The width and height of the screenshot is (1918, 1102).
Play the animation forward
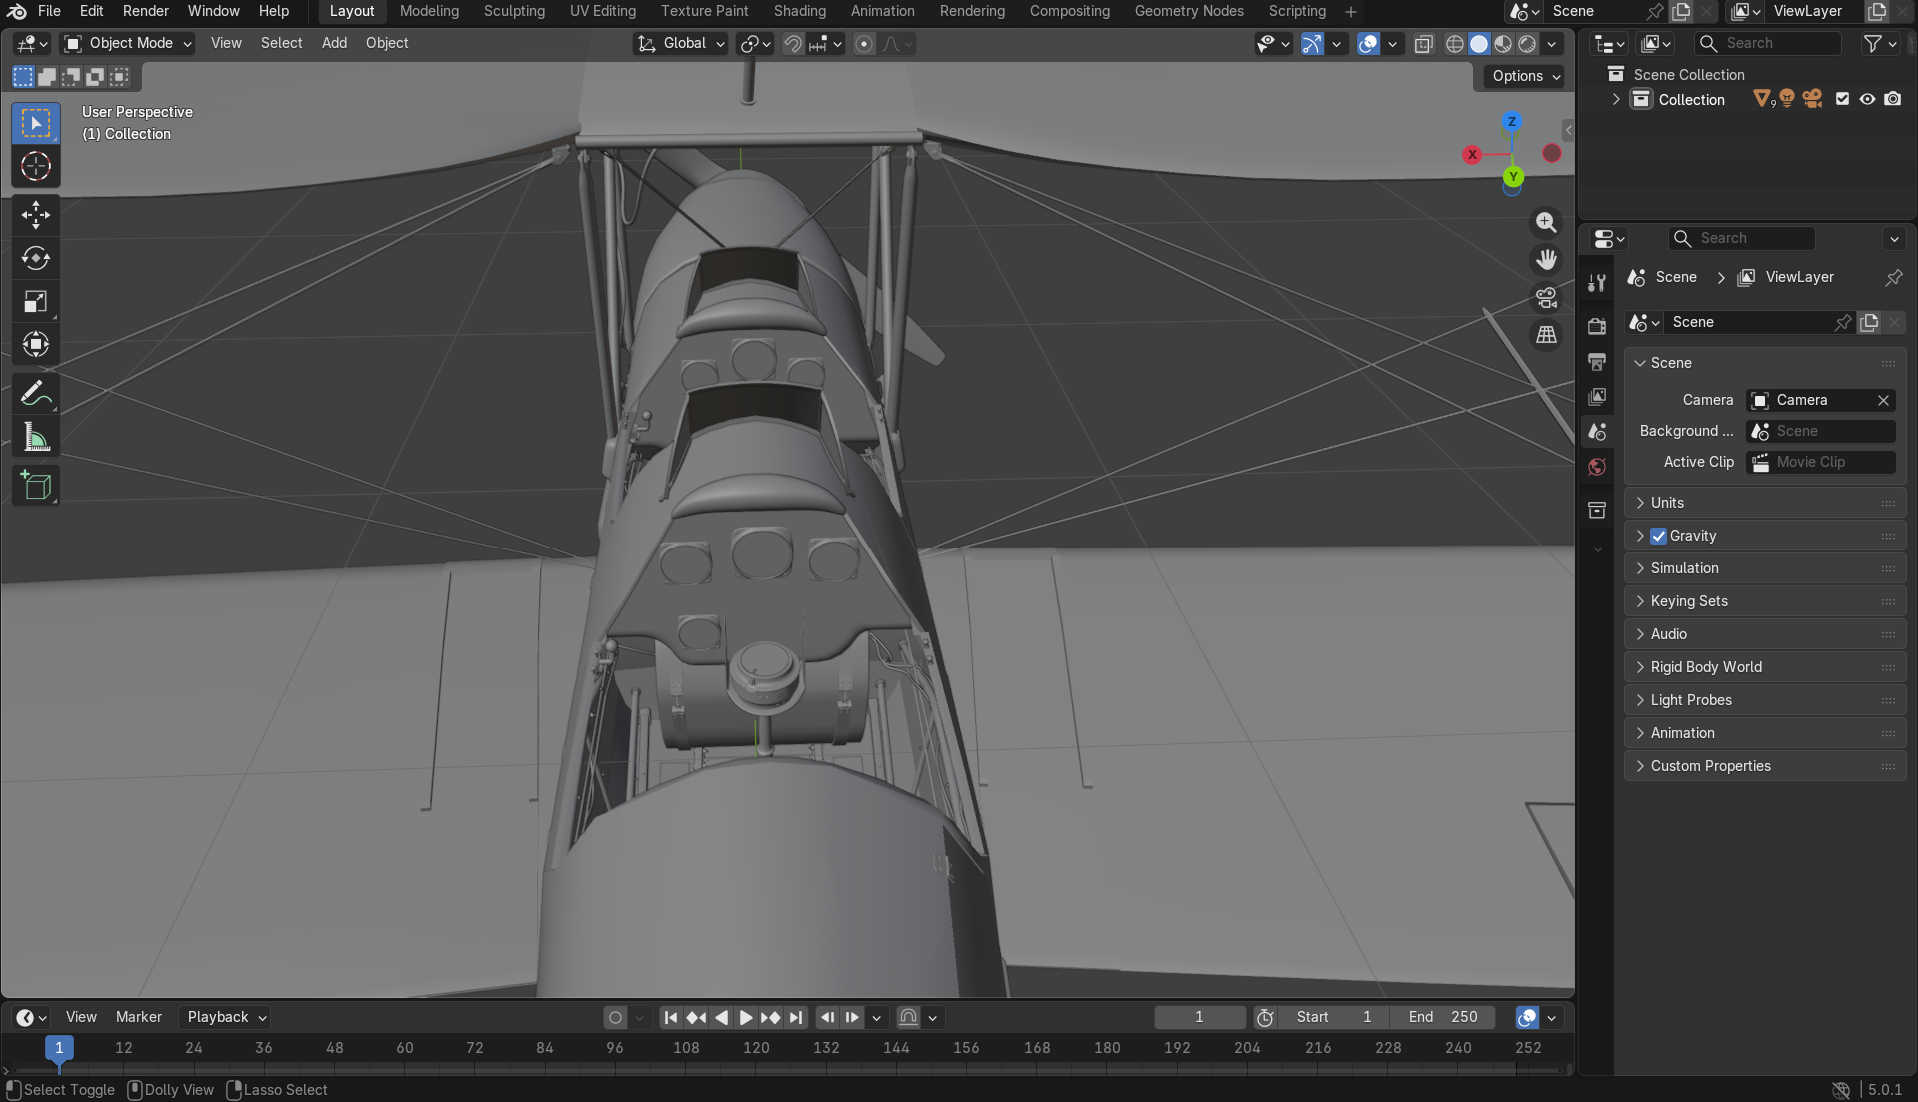click(x=746, y=1017)
